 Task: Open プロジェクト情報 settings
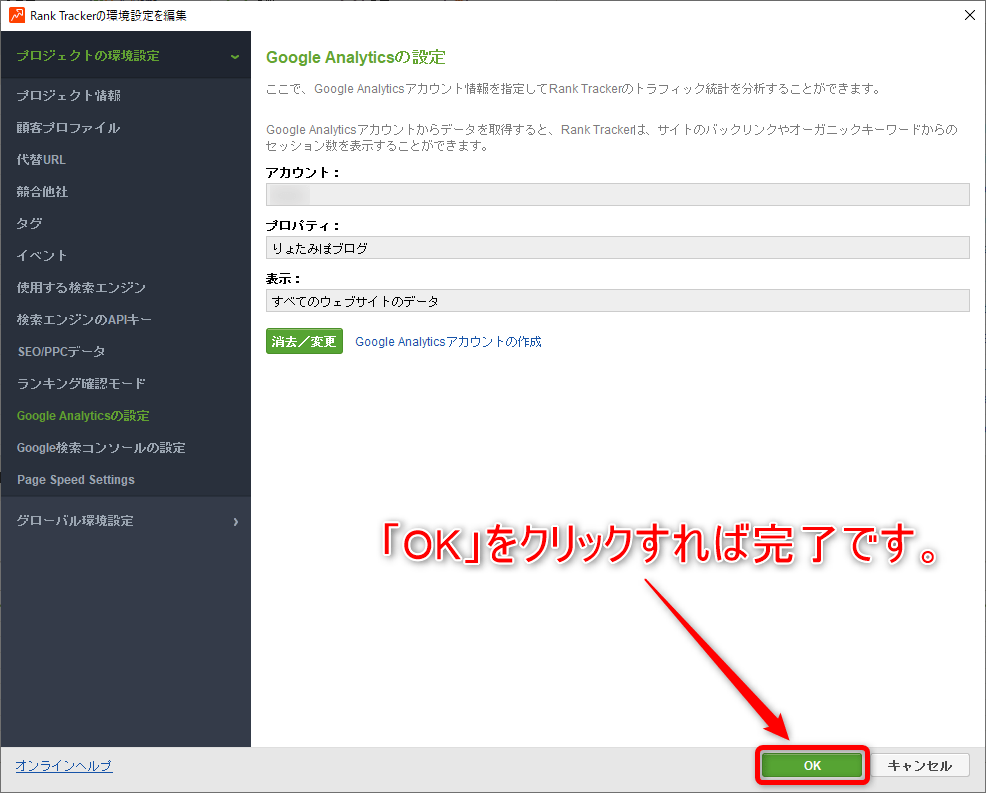click(x=69, y=96)
